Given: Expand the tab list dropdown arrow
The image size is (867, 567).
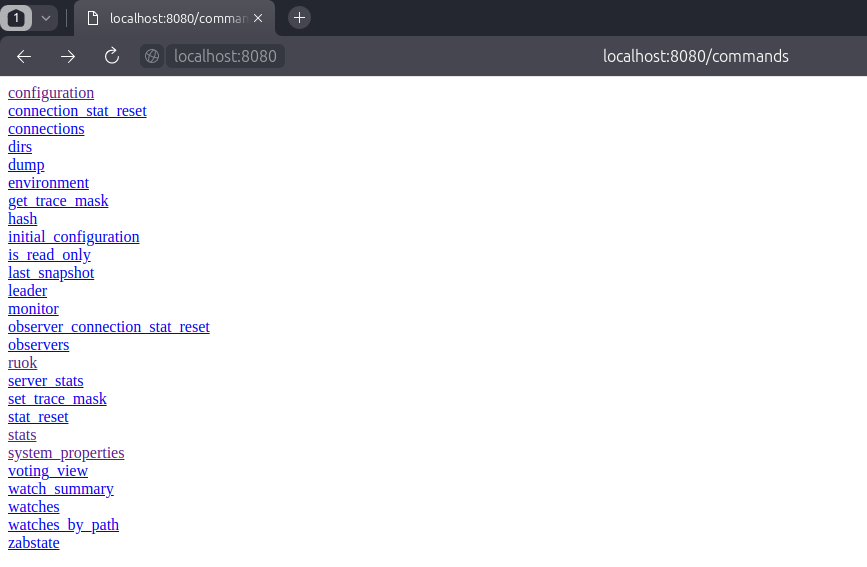Looking at the screenshot, I should pyautogui.click(x=46, y=18).
